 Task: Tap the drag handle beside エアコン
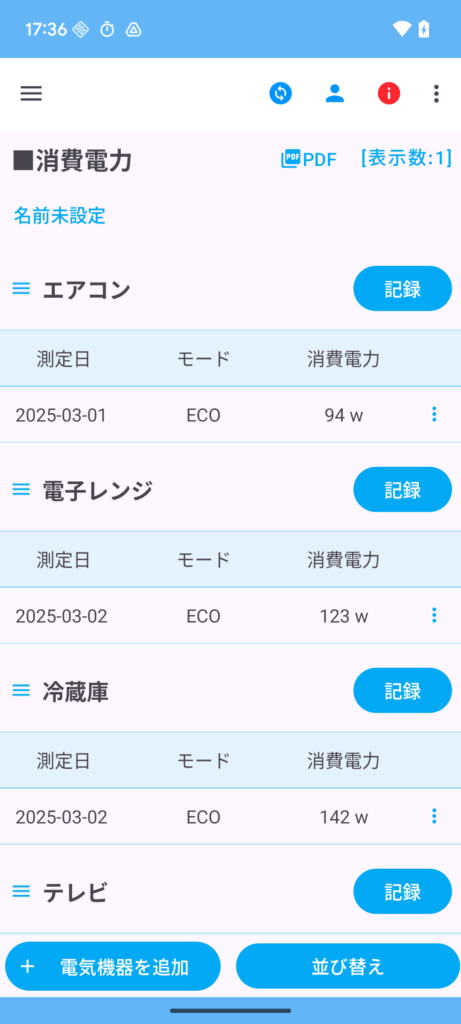pos(22,289)
